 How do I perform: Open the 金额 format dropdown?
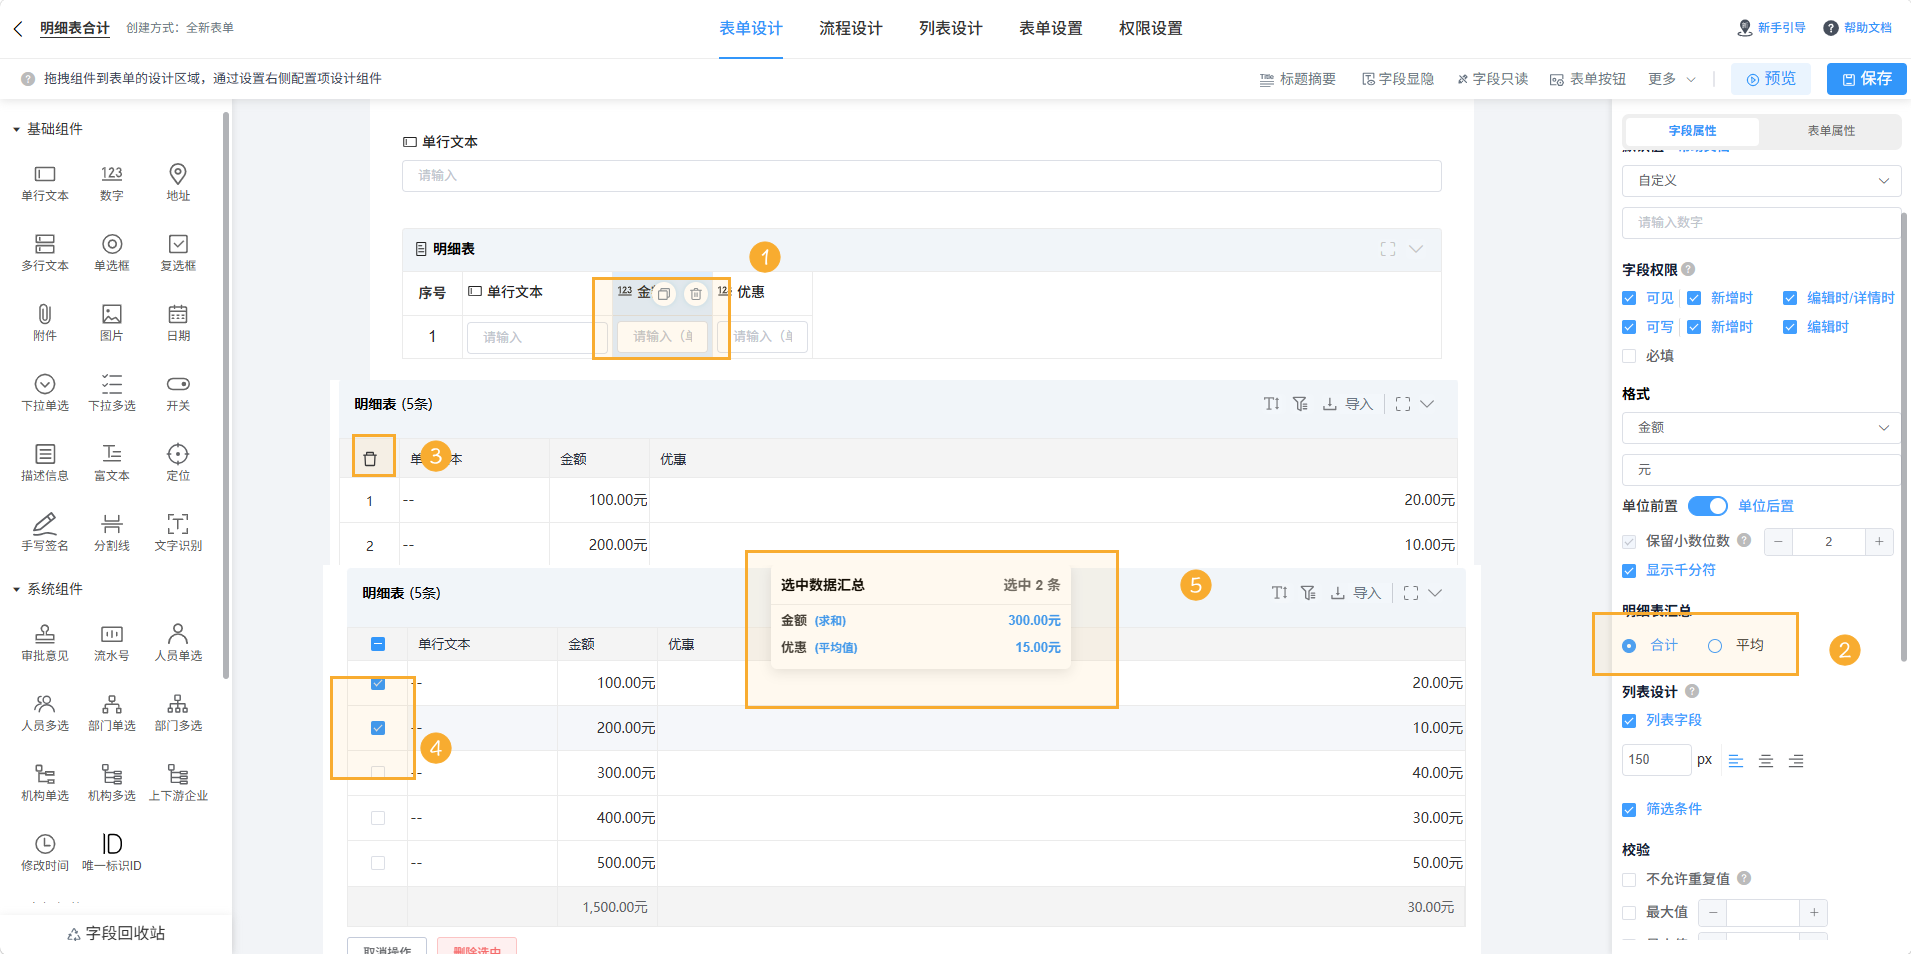pos(1761,428)
